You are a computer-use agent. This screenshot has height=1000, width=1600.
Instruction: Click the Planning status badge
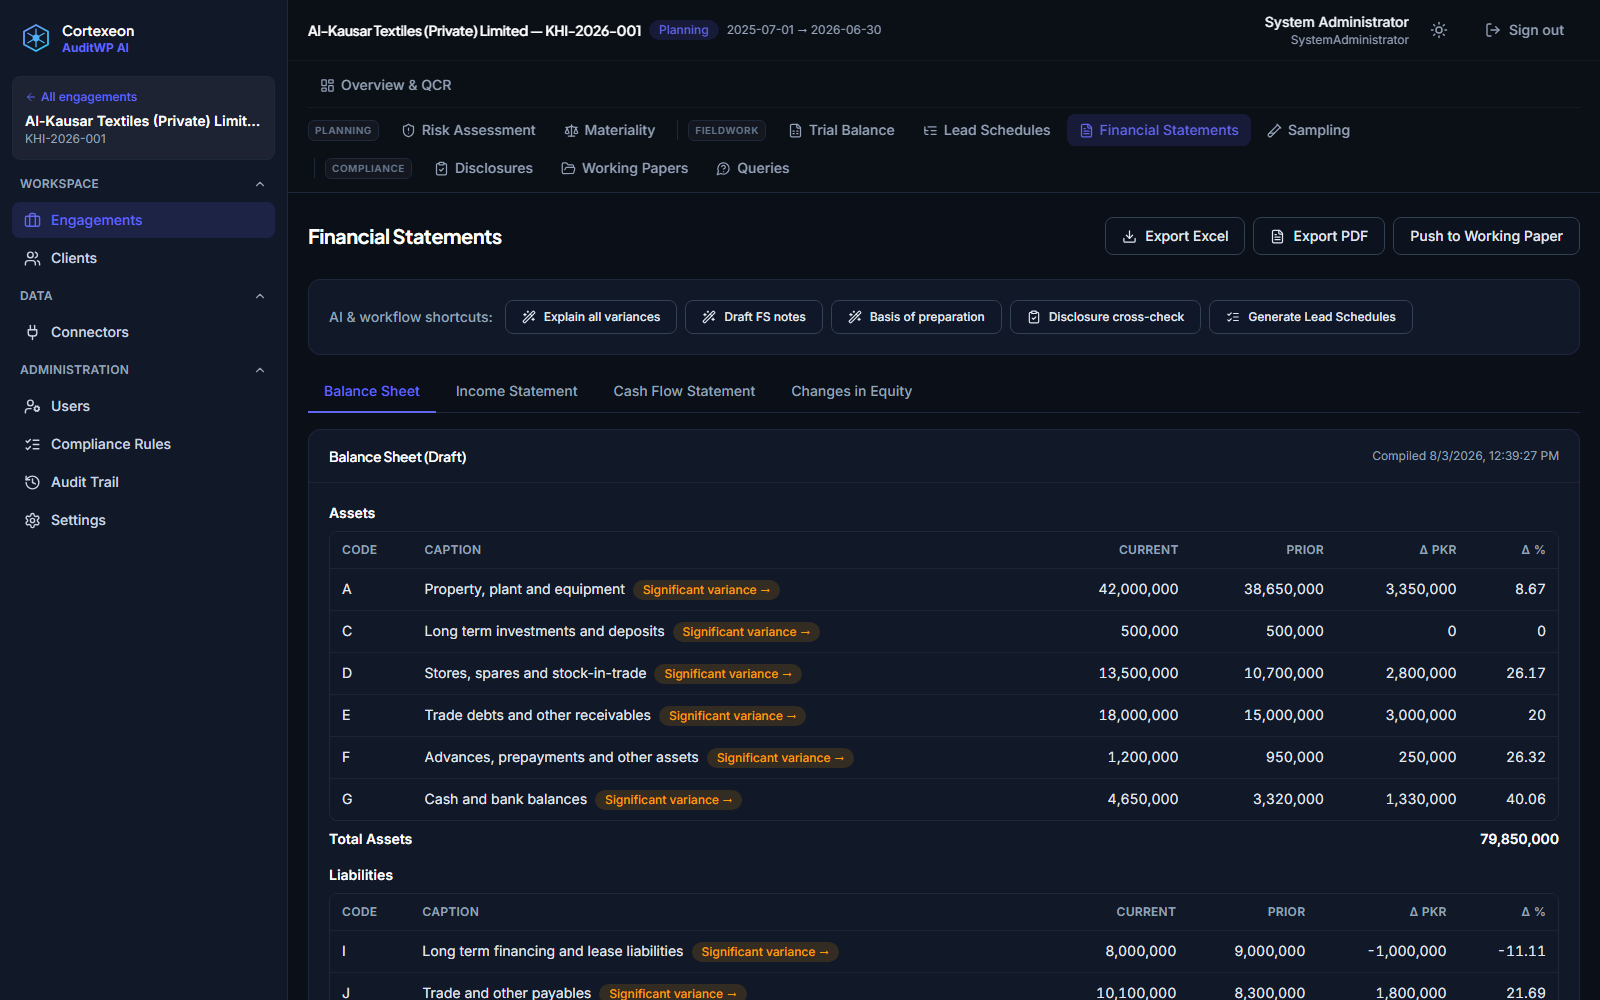coord(684,30)
